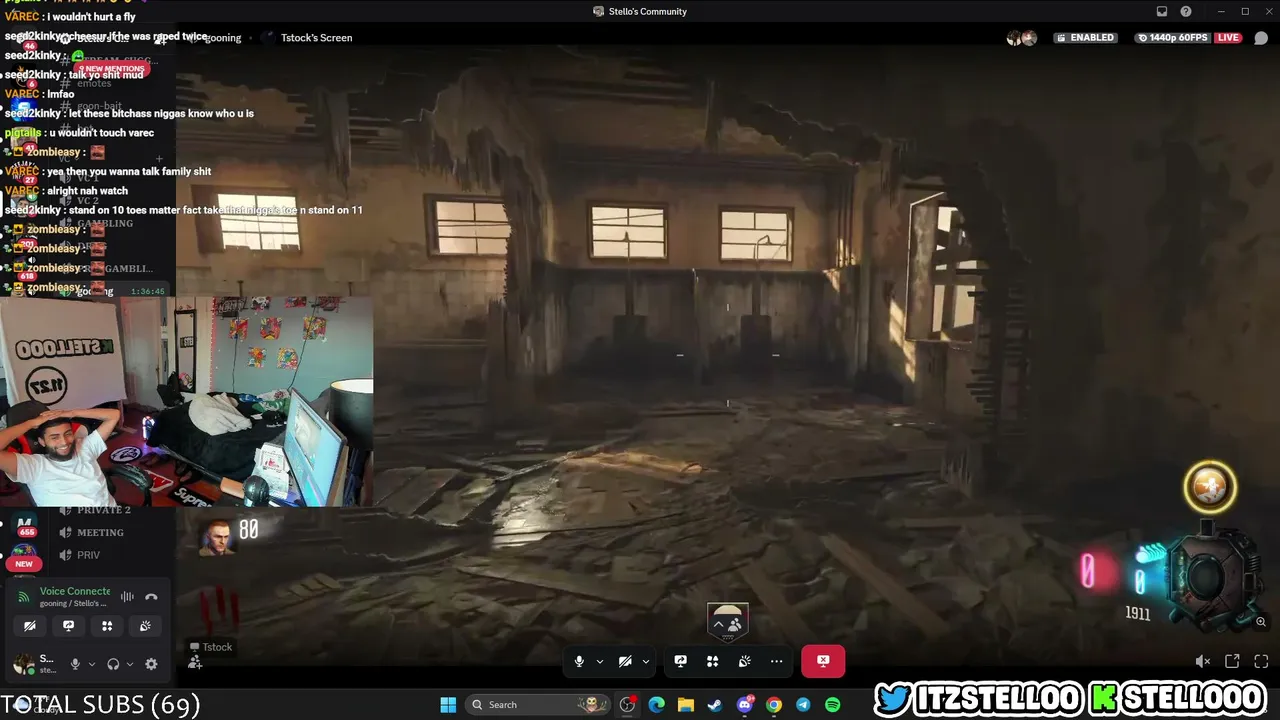Mute the stream volume speaker icon

click(1203, 661)
